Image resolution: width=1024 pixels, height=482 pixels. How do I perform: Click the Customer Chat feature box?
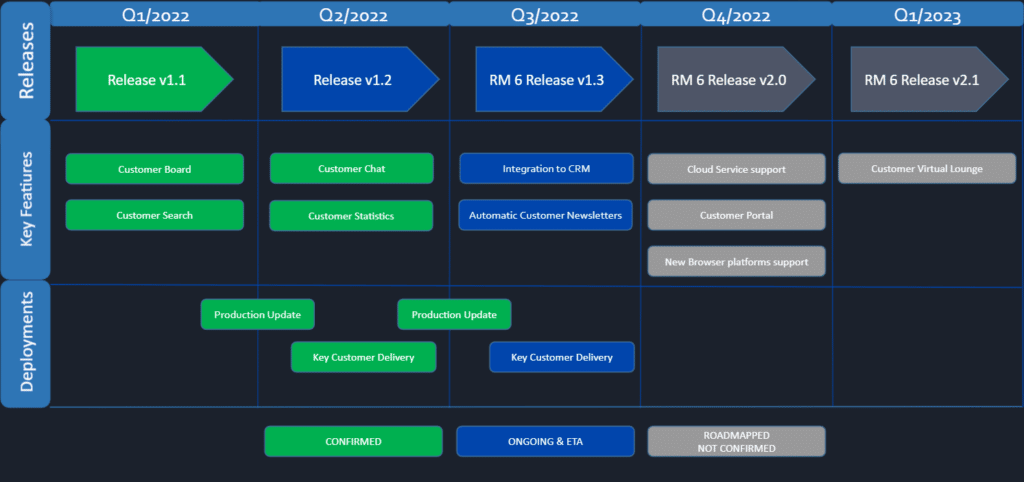coord(351,169)
